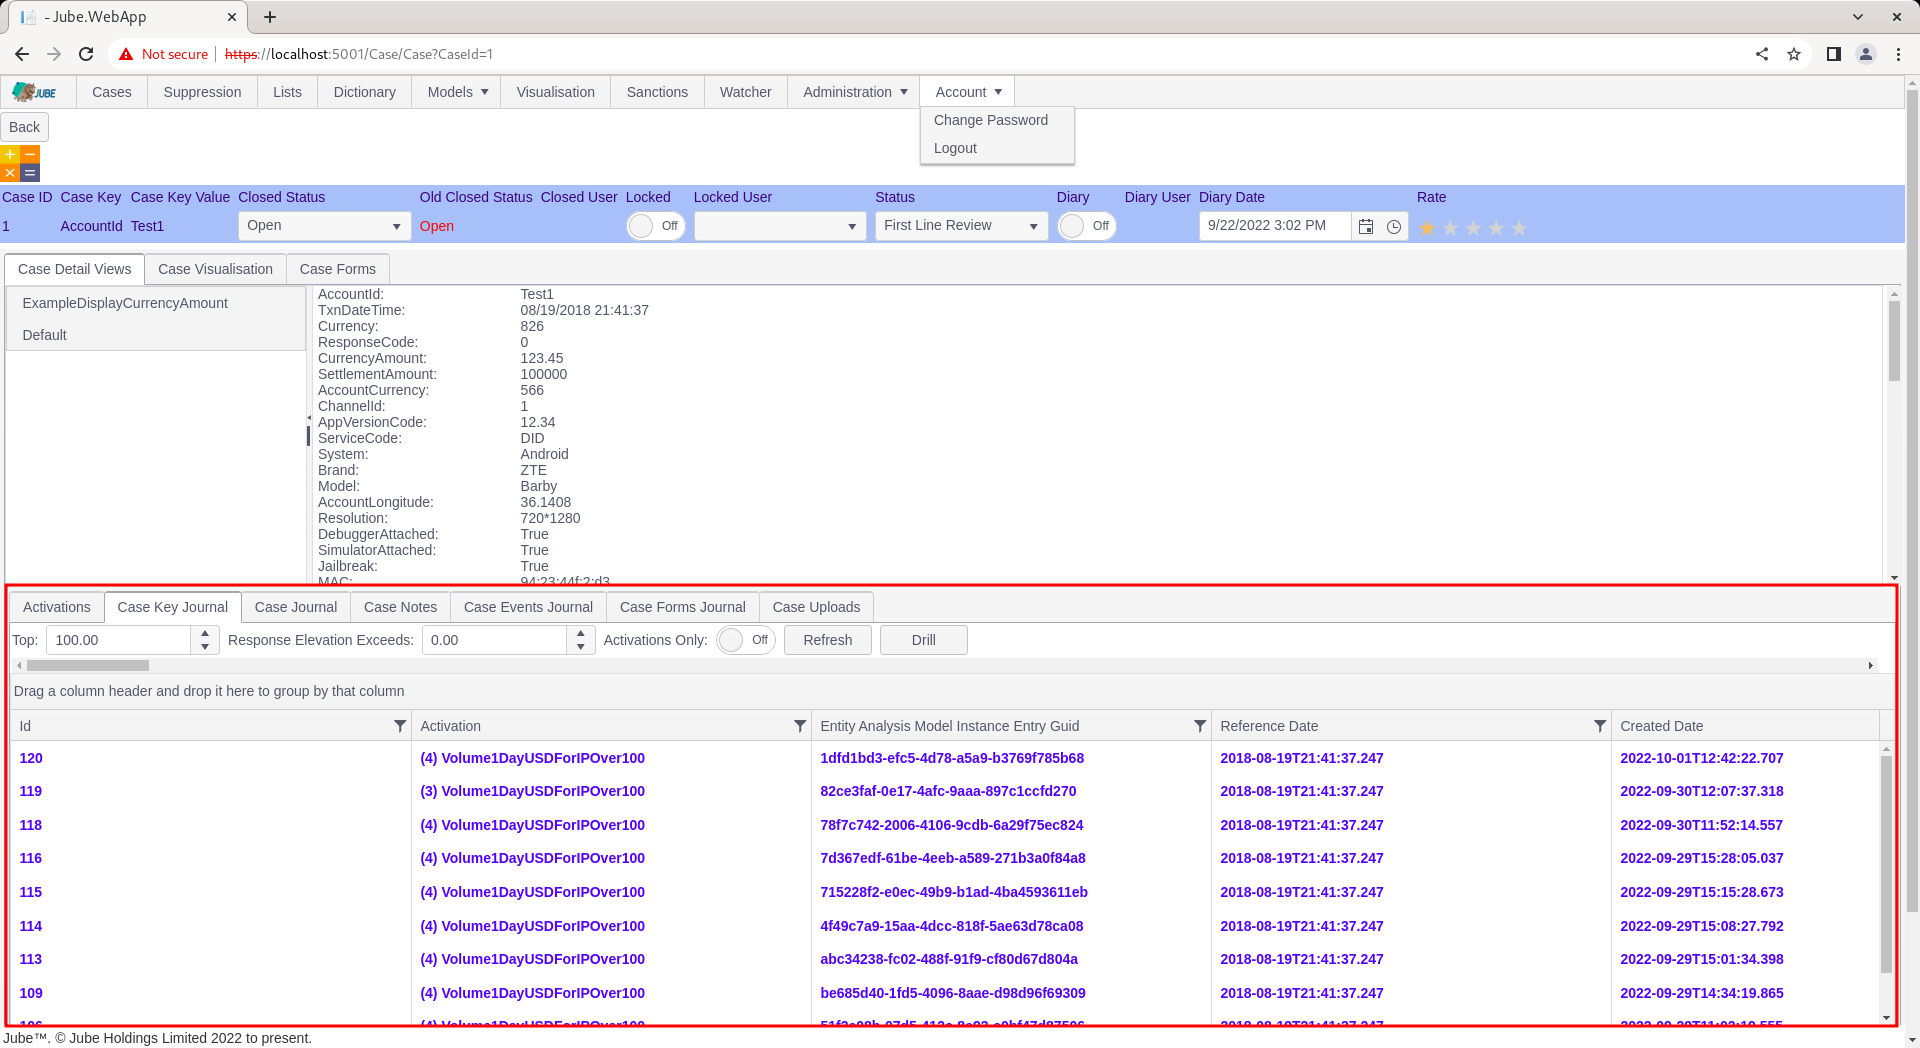The image size is (1920, 1048).
Task: Set the Rate to three stars
Action: pos(1473,228)
